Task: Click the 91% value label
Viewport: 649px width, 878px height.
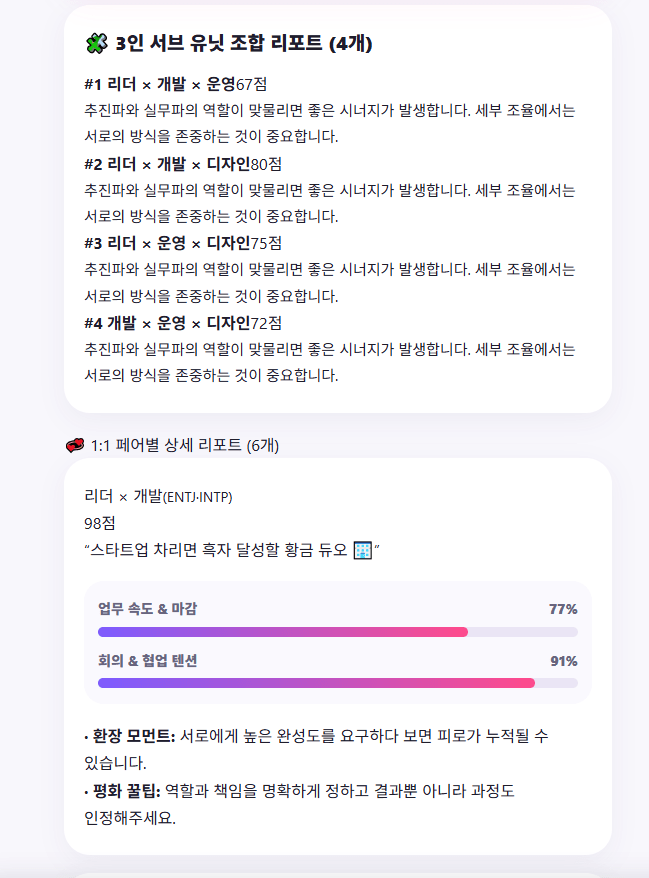Action: [563, 661]
